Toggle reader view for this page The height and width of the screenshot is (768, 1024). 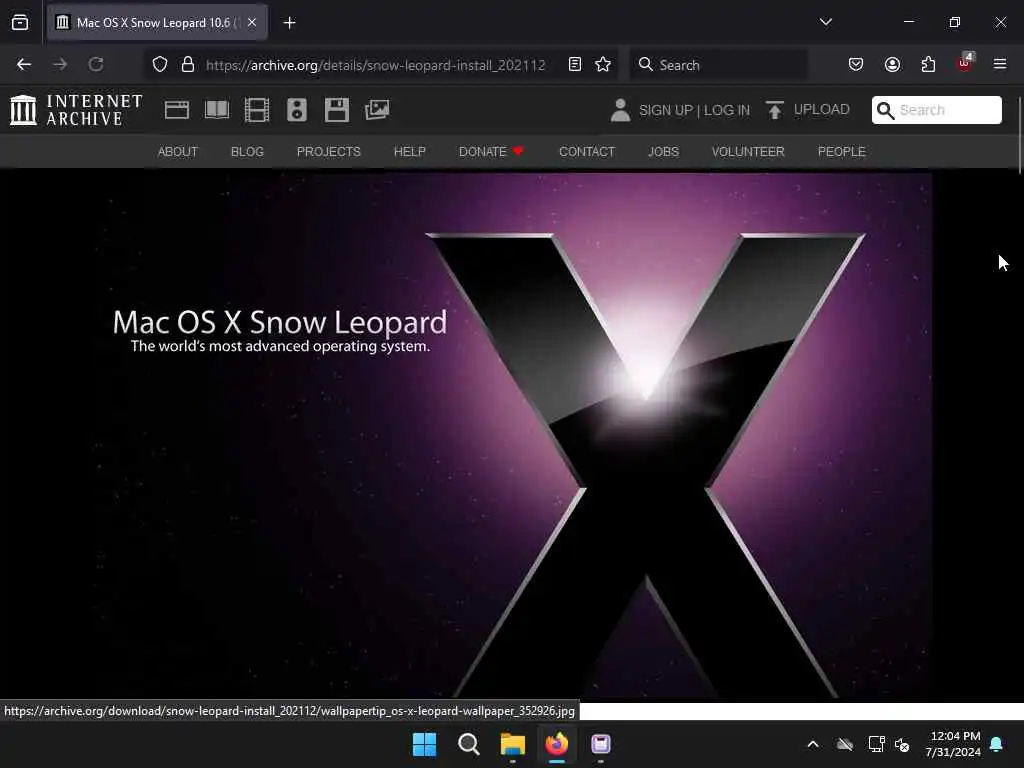[x=575, y=64]
